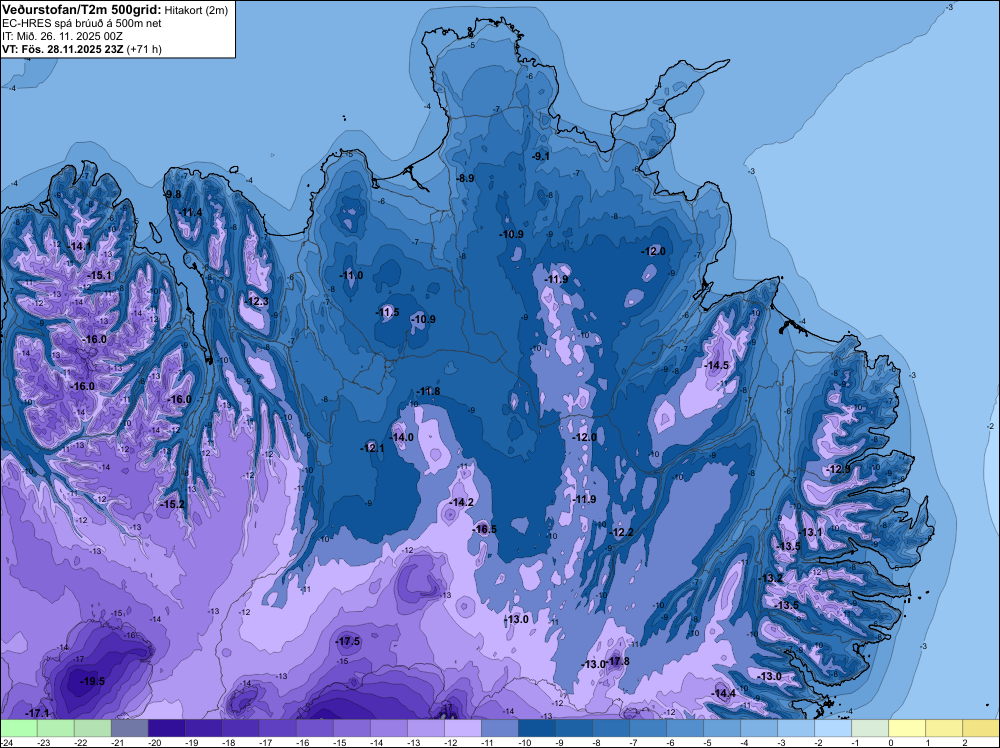1000x748 pixels.
Task: Click the -9.1 temperature label
Action: click(x=541, y=156)
